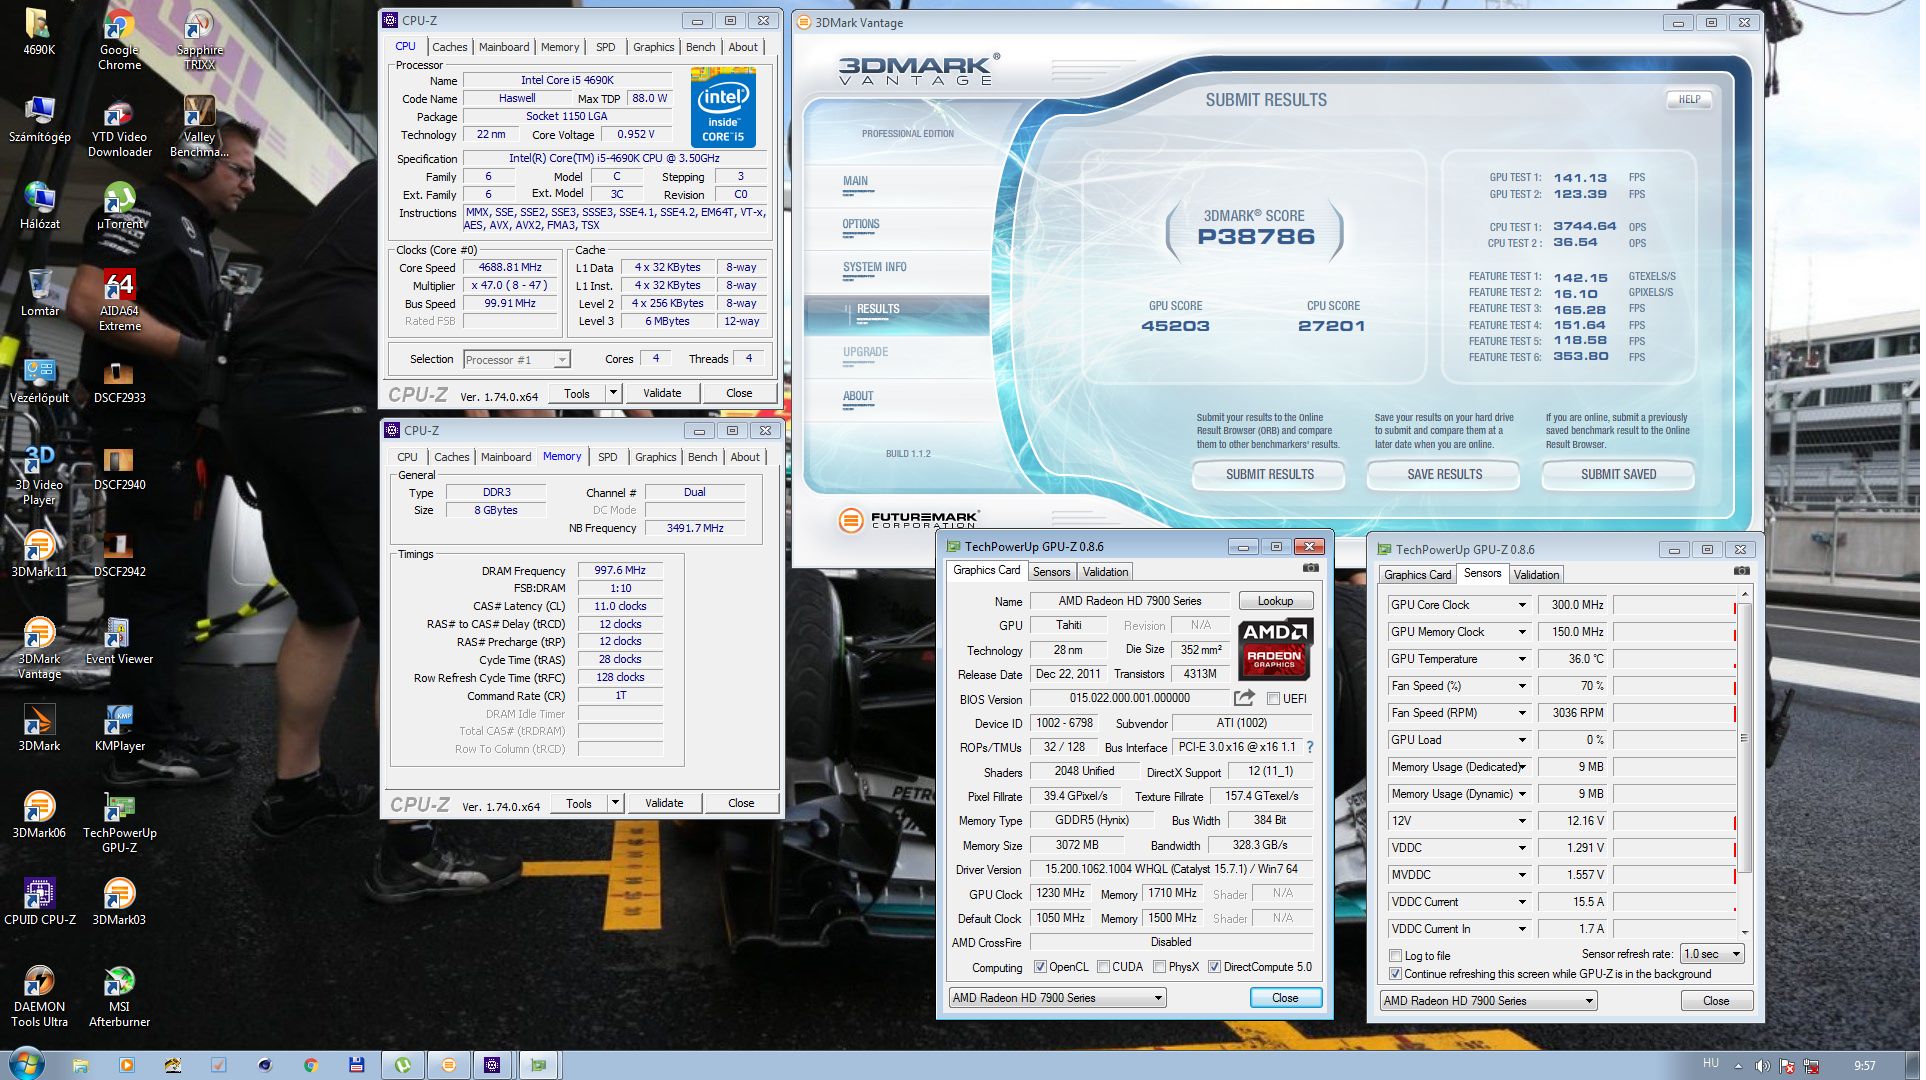The height and width of the screenshot is (1080, 1926).
Task: Click the Windows Start orb button
Action: tap(26, 1063)
